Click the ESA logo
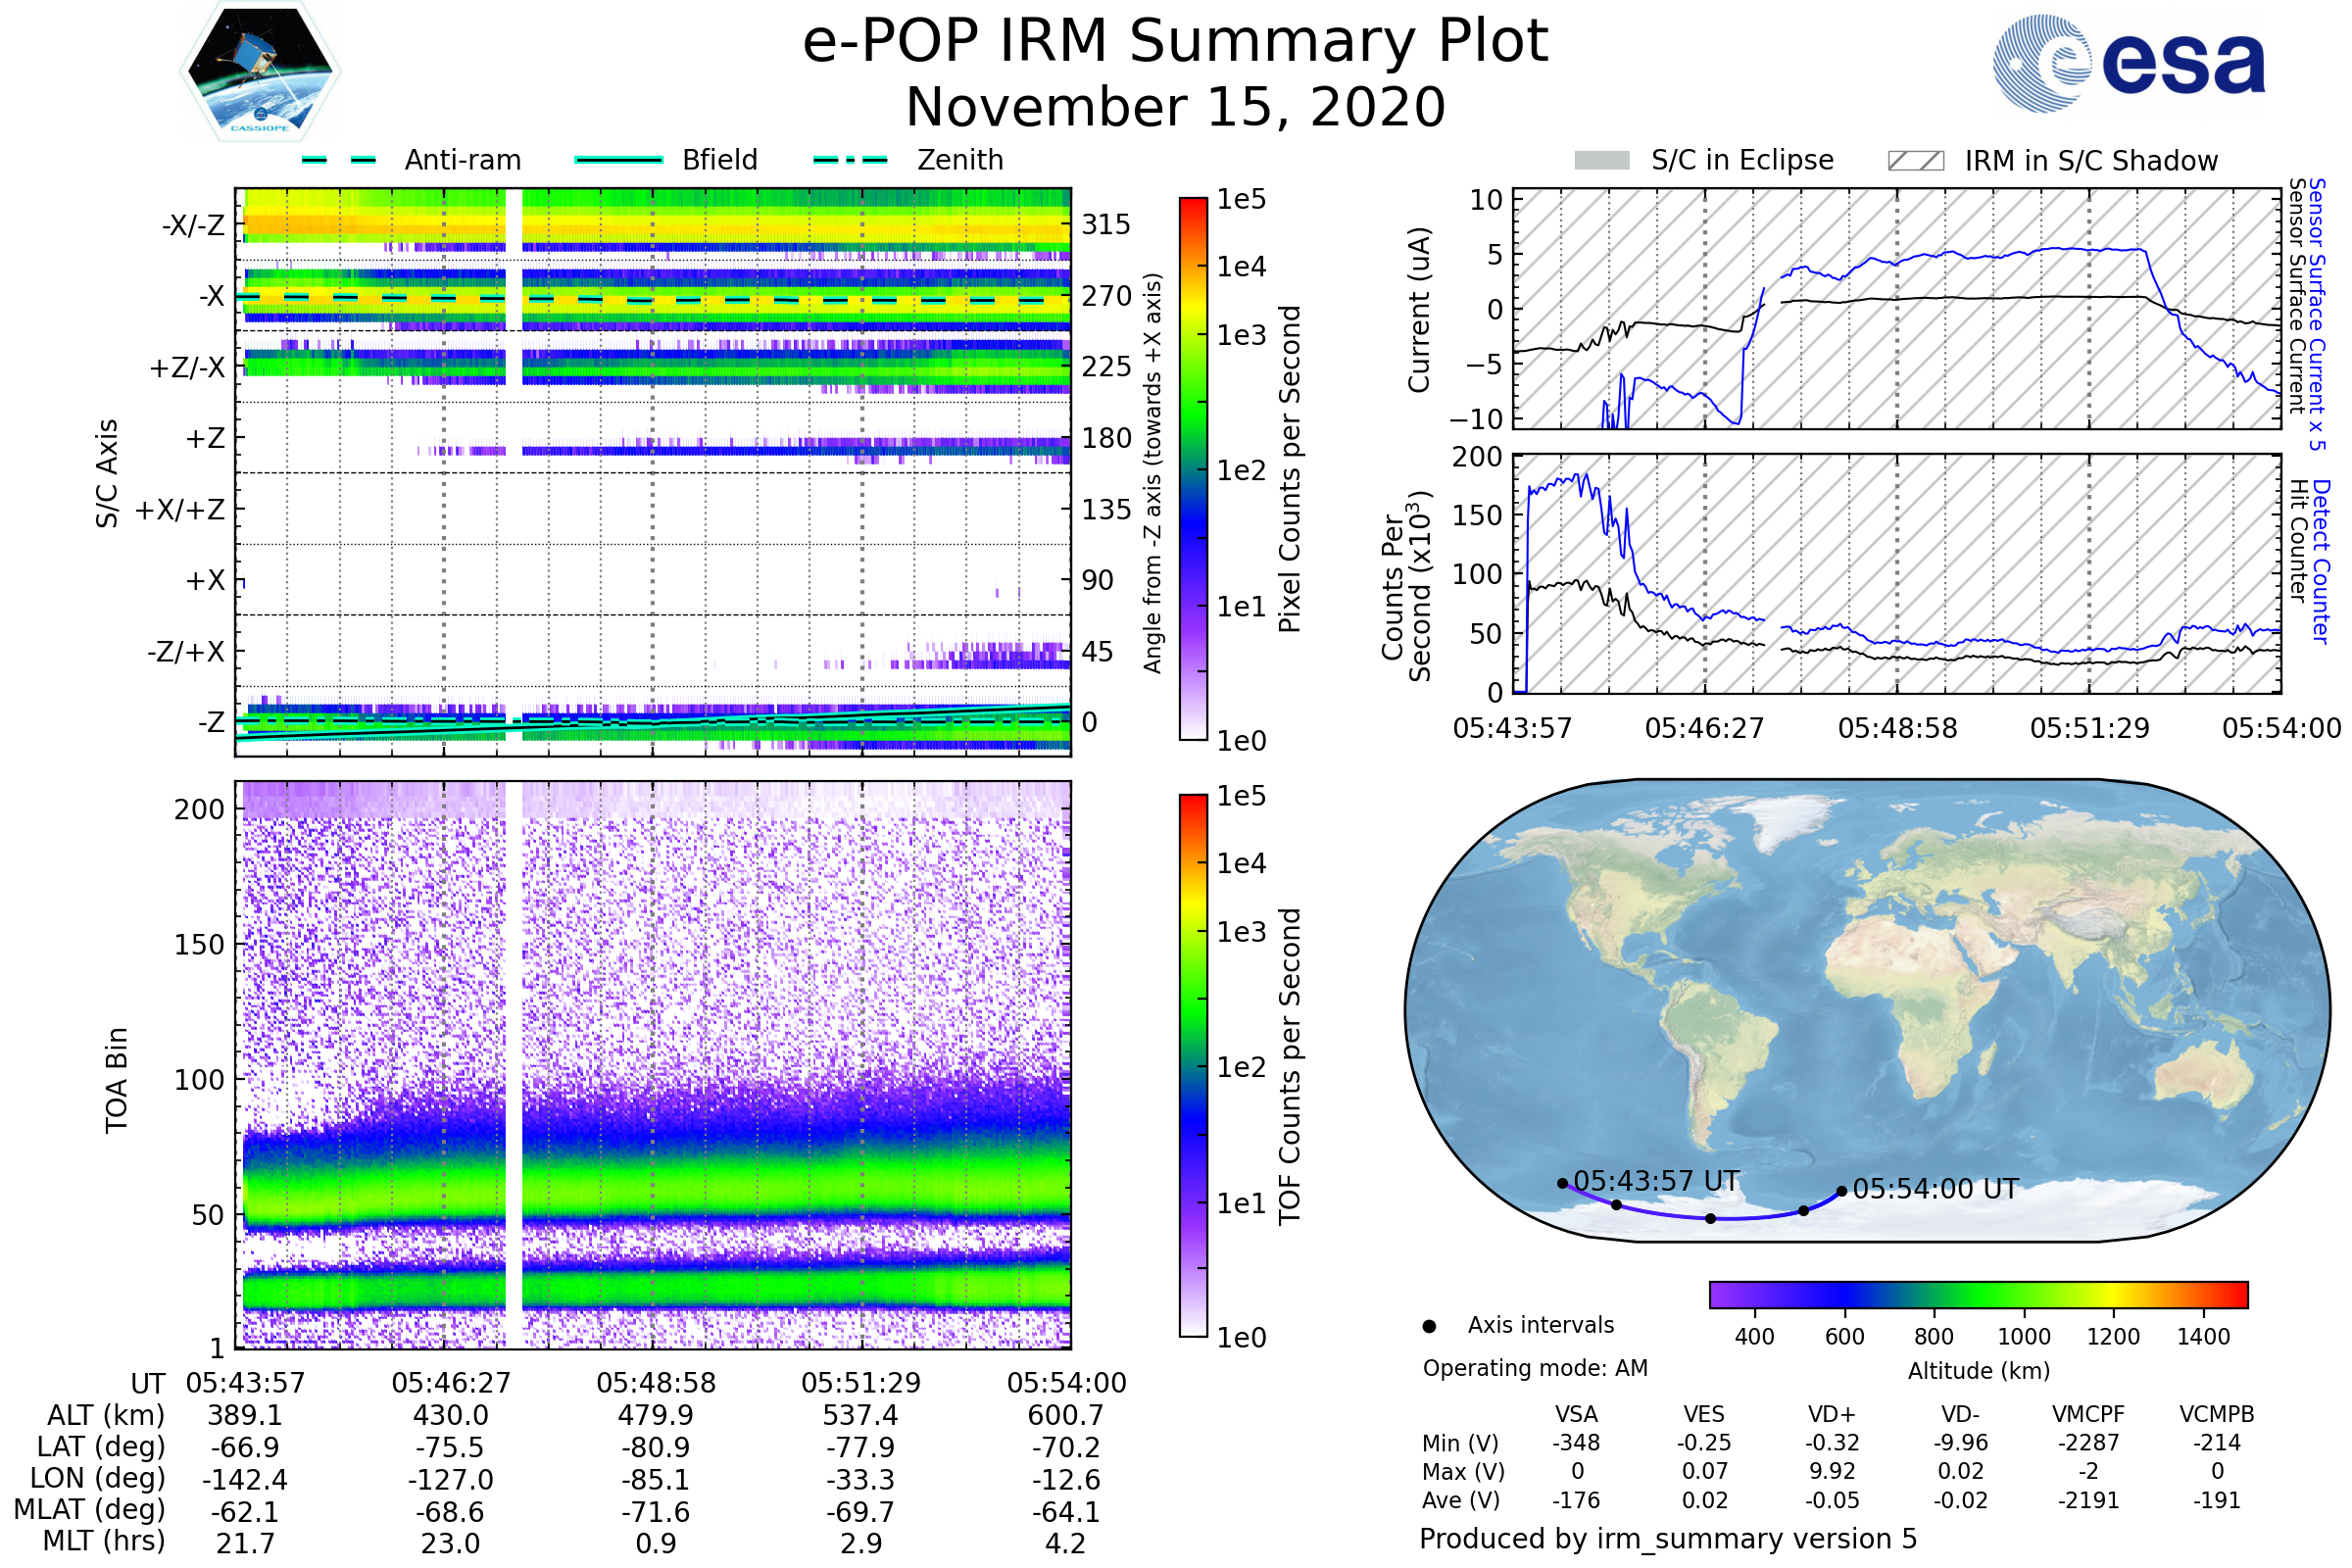2352x1568 pixels. click(x=2128, y=63)
